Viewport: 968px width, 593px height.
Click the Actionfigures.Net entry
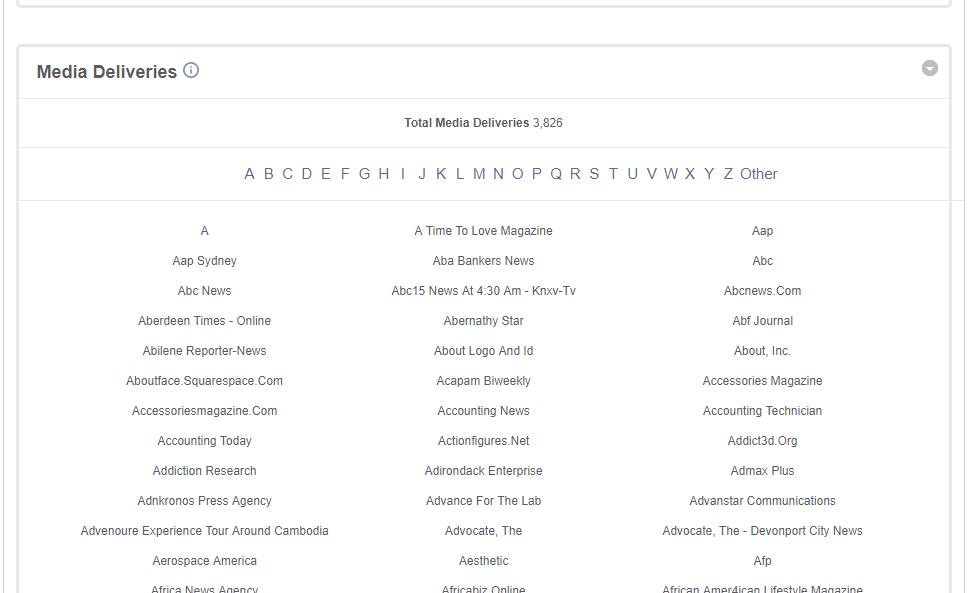coord(483,441)
